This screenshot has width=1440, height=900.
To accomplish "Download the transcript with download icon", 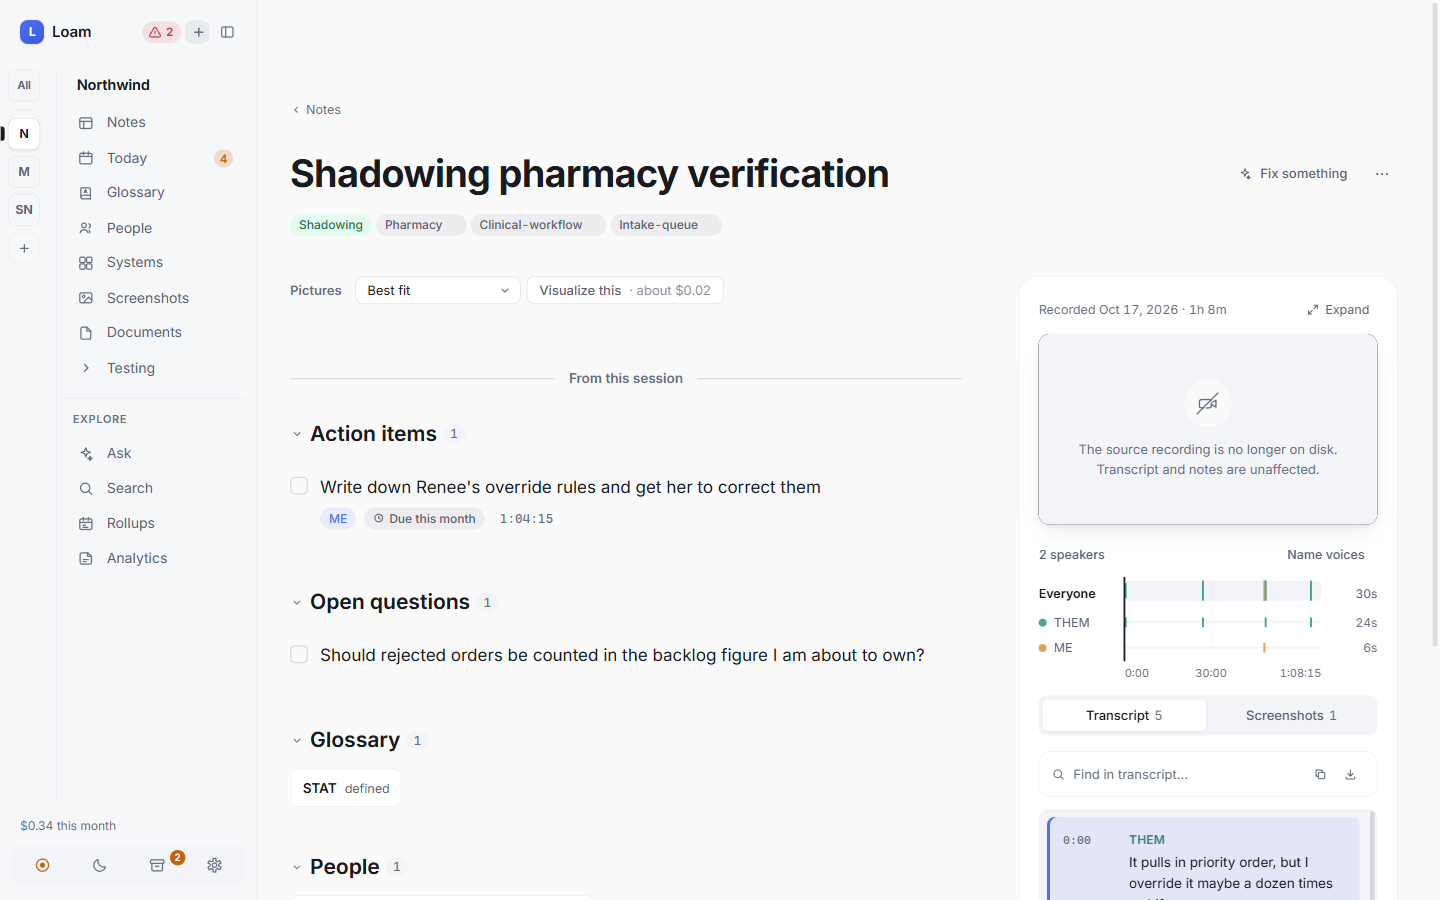I will point(1350,774).
